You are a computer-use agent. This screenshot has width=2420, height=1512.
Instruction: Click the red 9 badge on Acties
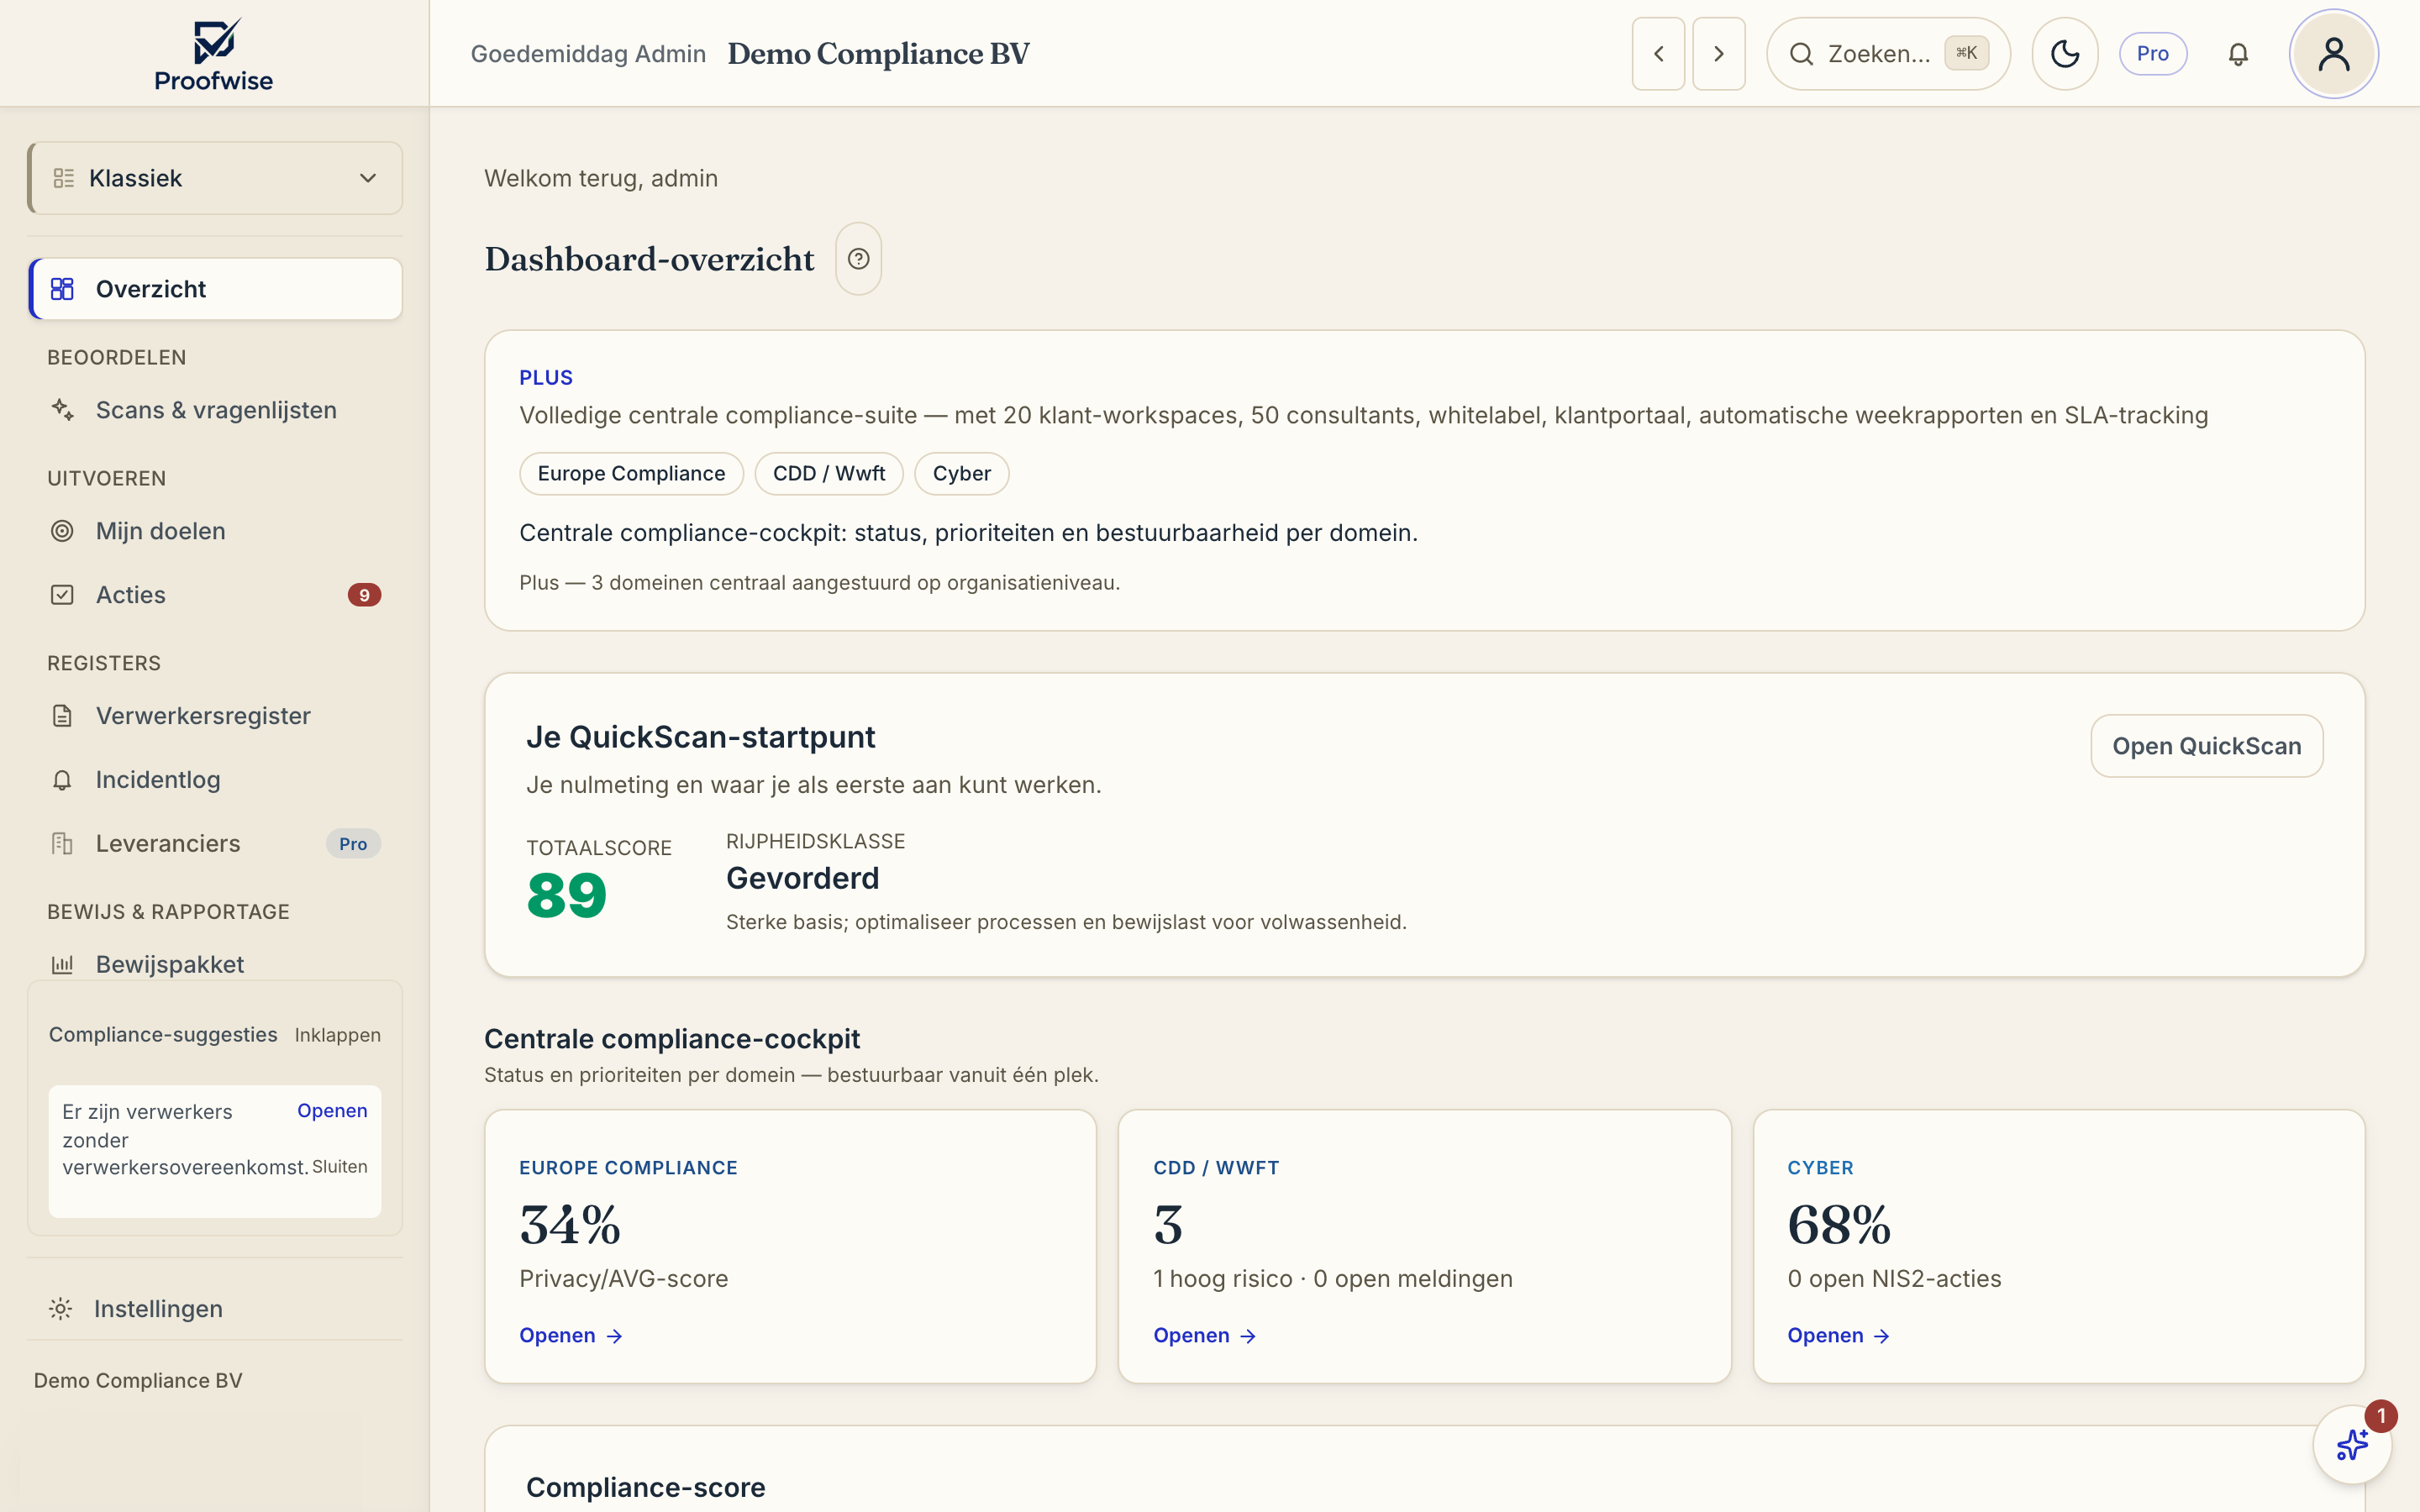[x=364, y=595]
